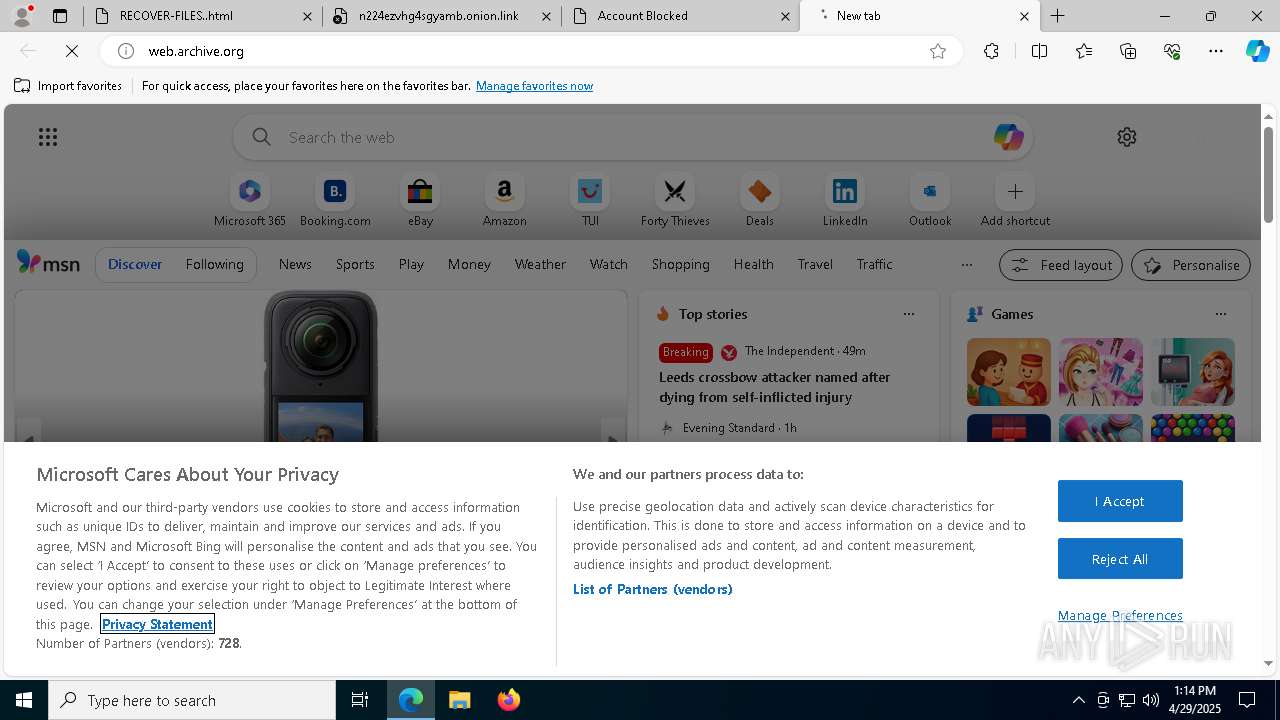
Task: Open File Explorer from taskbar
Action: 459,700
